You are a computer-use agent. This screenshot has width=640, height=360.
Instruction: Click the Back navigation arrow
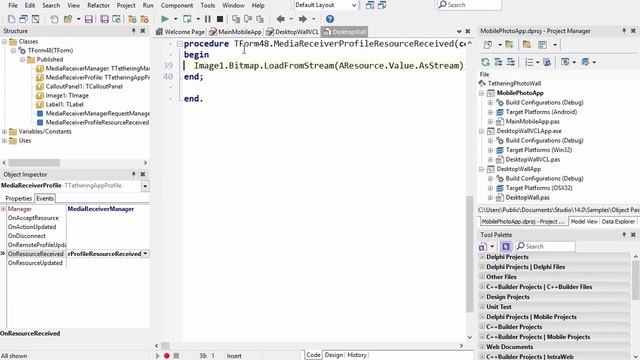click(280, 19)
